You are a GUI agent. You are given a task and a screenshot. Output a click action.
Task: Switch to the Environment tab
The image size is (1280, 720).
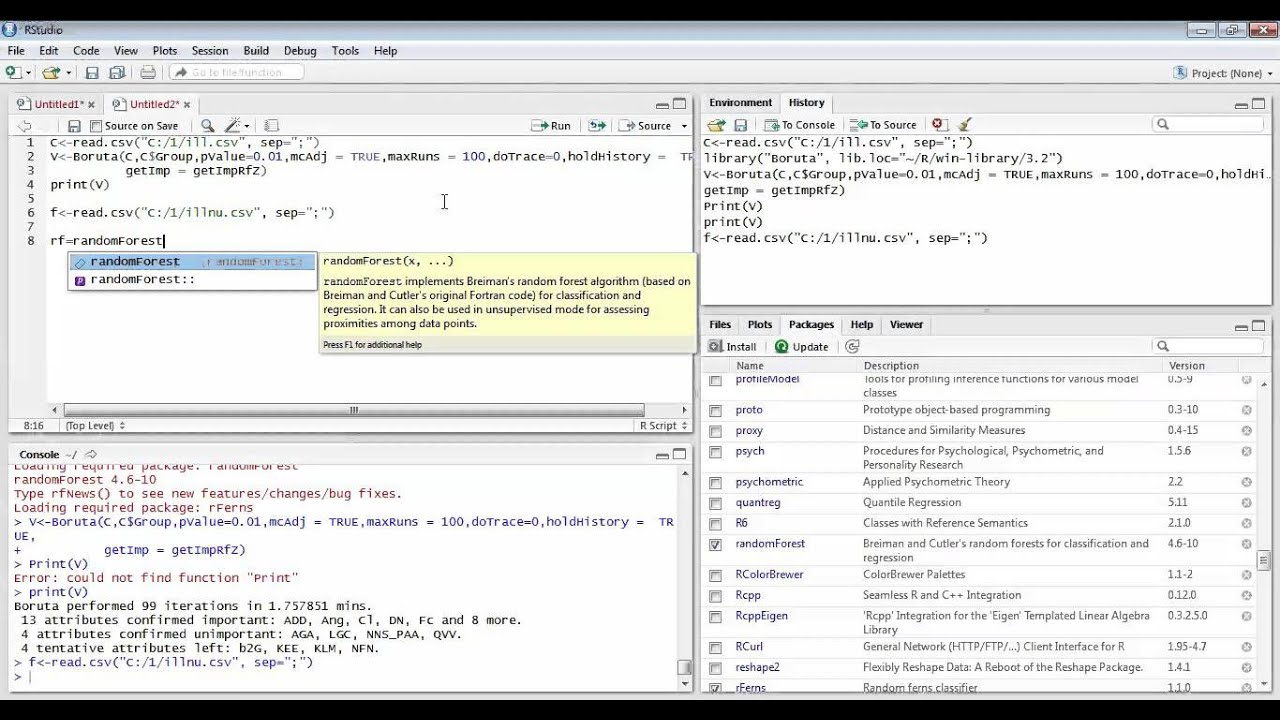click(741, 103)
